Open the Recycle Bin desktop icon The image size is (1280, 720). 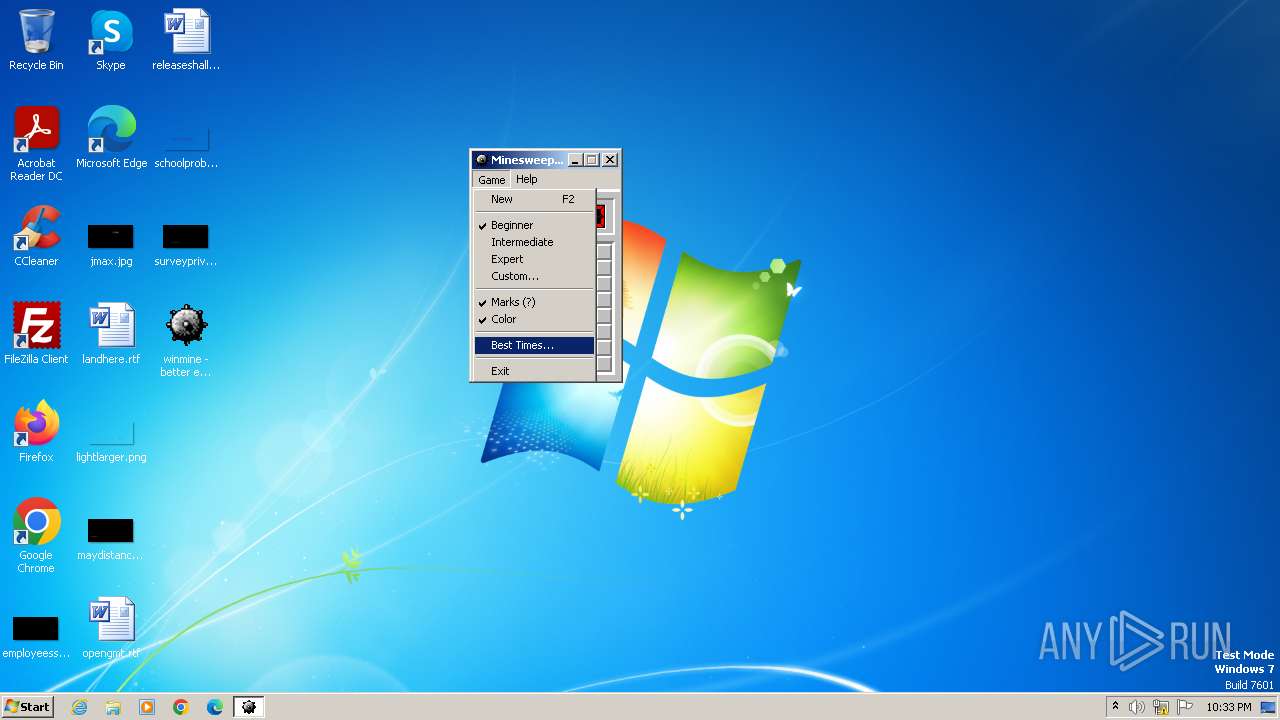[36, 40]
